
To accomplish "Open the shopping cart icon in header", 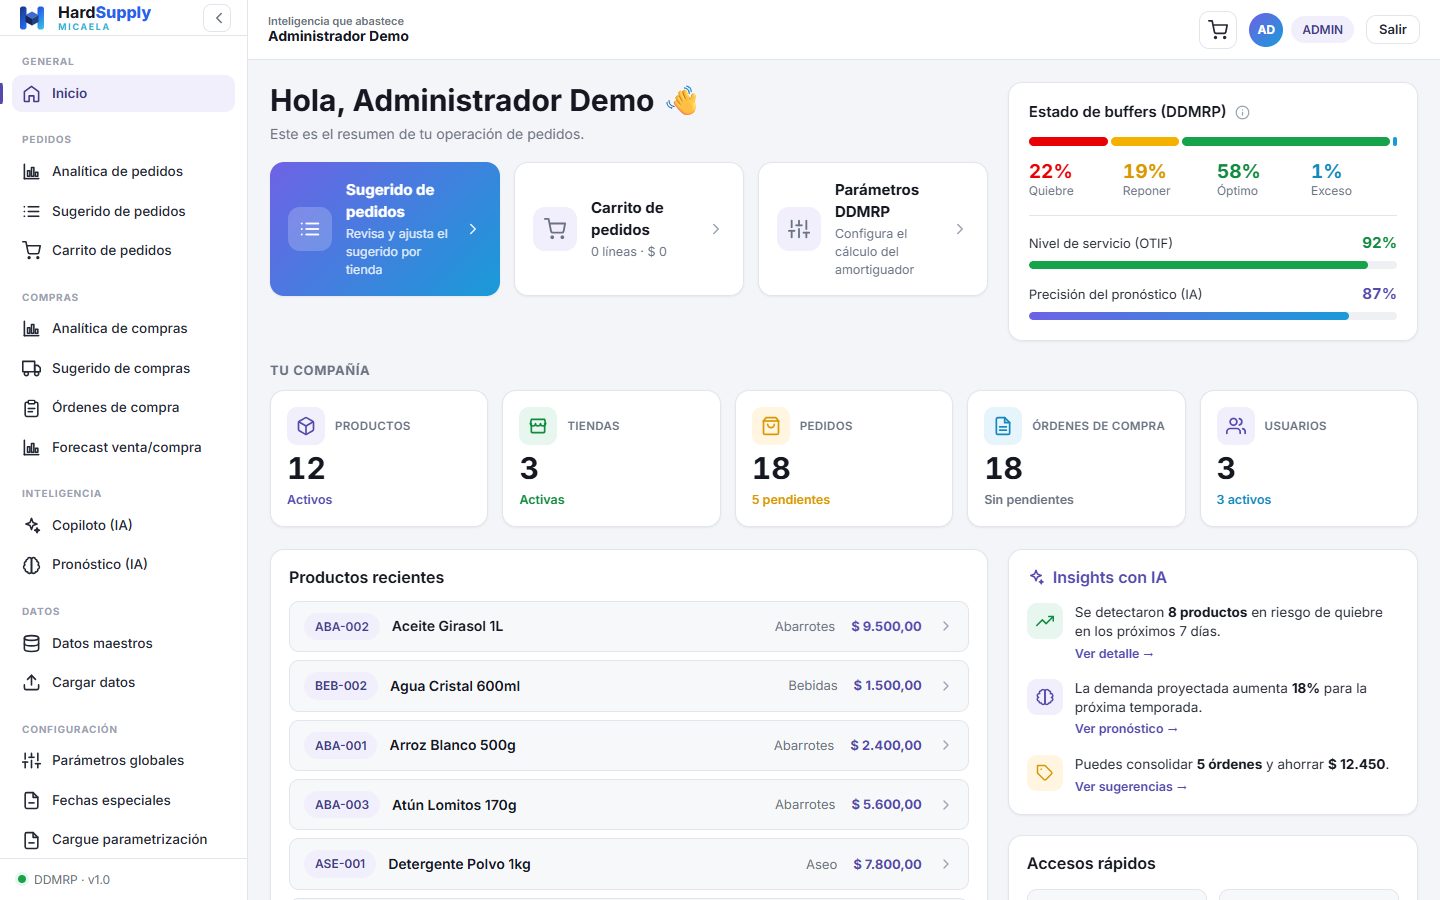I will click(x=1218, y=30).
